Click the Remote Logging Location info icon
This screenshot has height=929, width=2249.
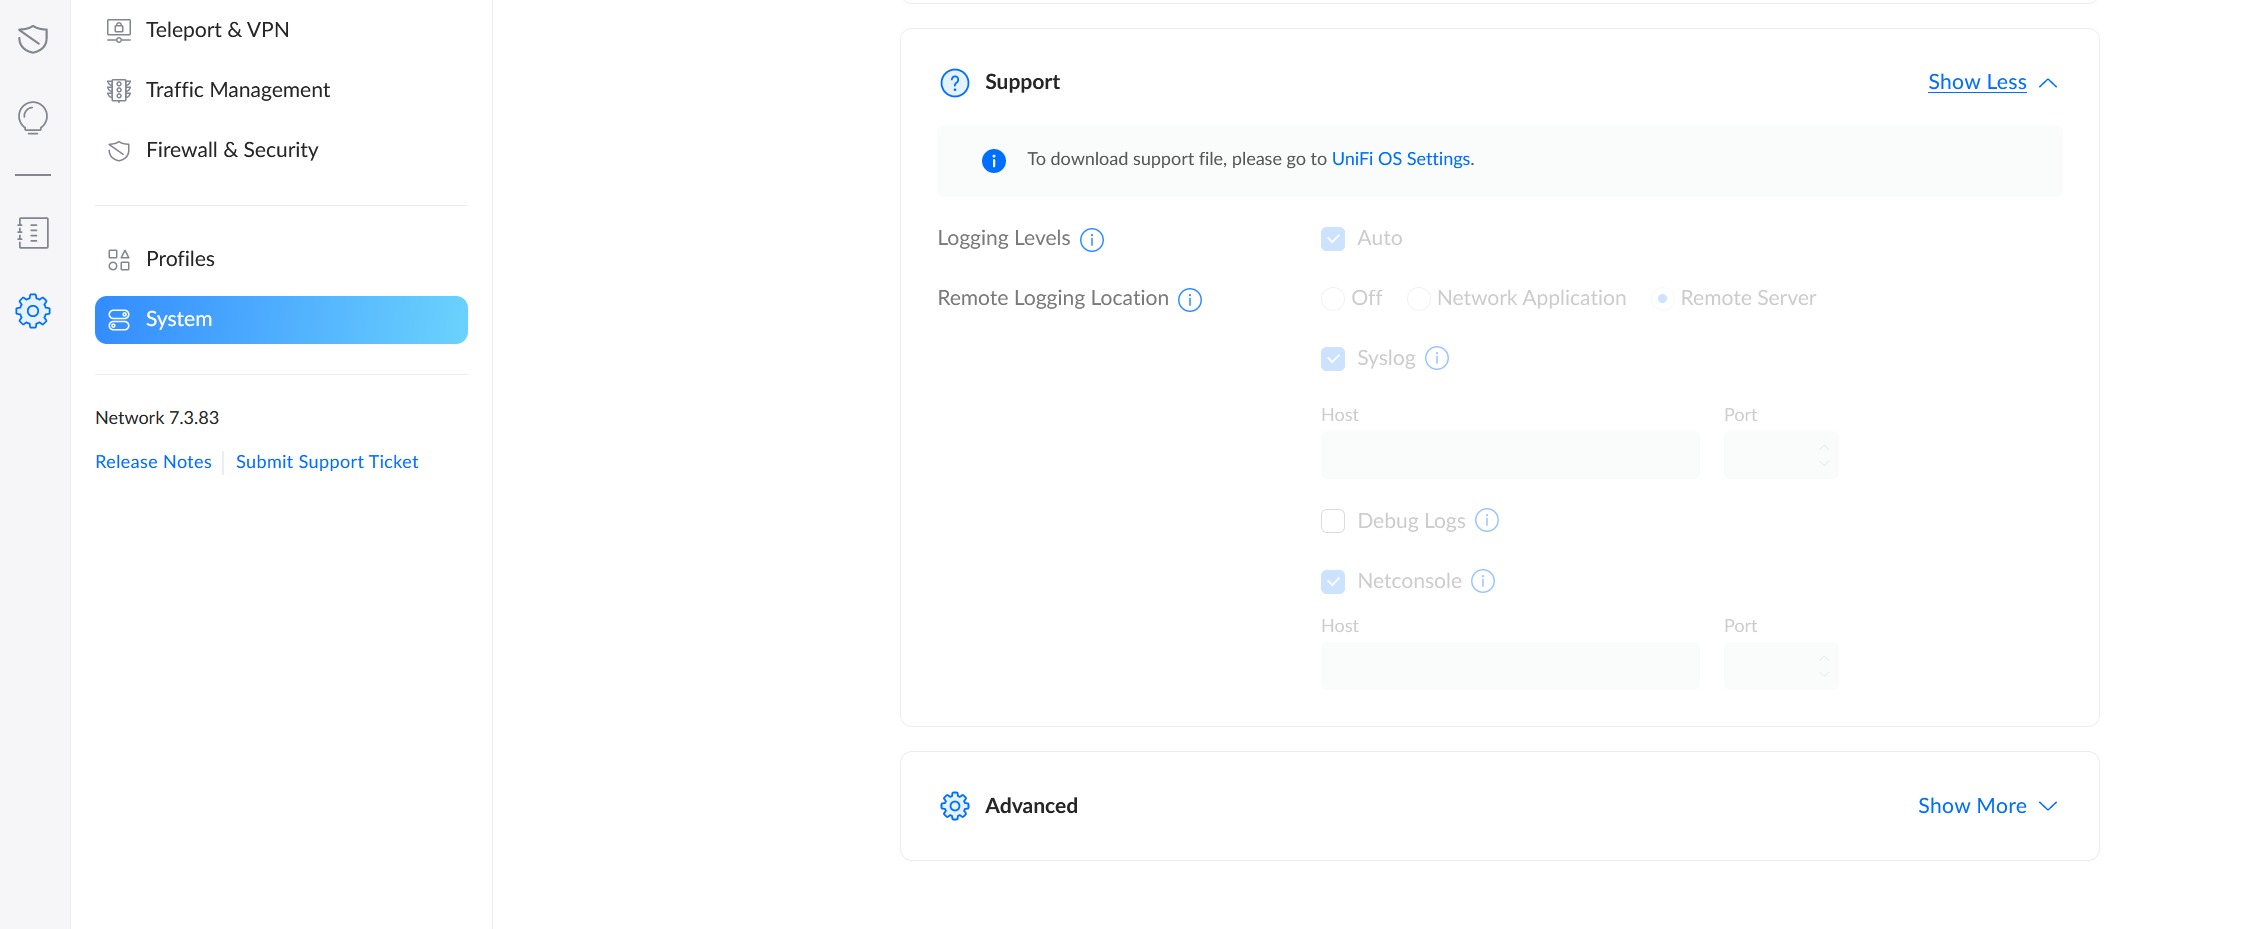pyautogui.click(x=1190, y=300)
